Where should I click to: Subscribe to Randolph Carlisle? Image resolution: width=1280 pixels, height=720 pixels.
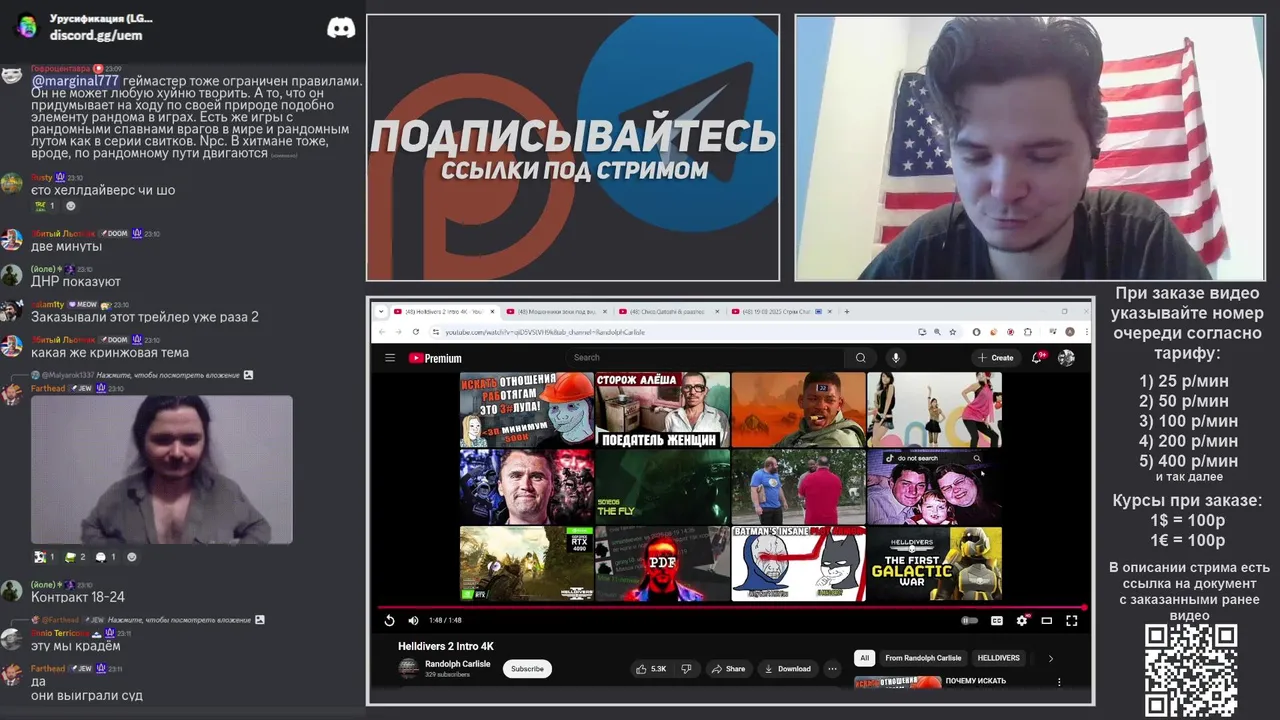point(527,669)
